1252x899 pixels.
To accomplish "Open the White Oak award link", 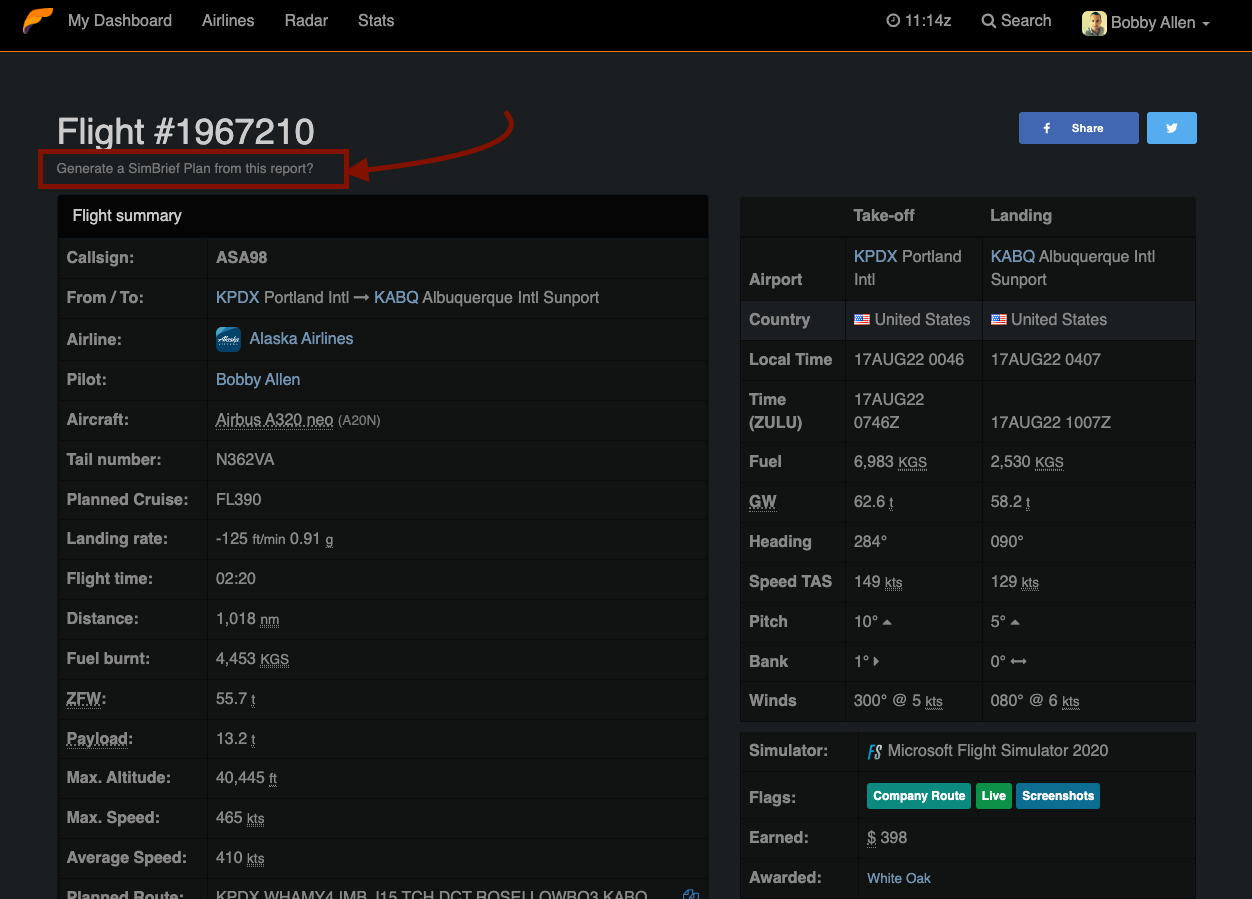I will (898, 878).
